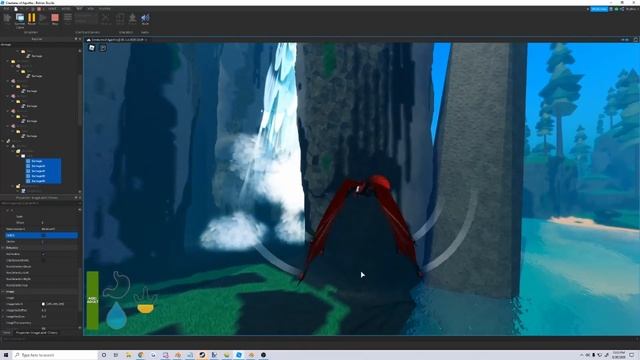Viewport: 640px width, 360px height.
Task: Click the taskbar search box
Action: [x=56, y=355]
